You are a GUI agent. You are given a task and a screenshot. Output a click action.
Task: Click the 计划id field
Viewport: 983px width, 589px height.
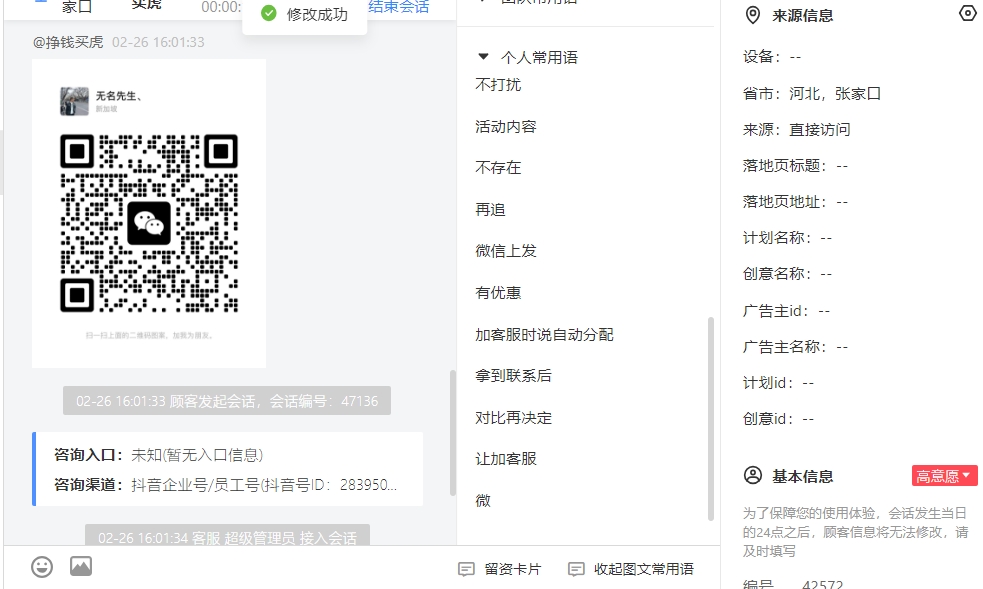tap(778, 382)
